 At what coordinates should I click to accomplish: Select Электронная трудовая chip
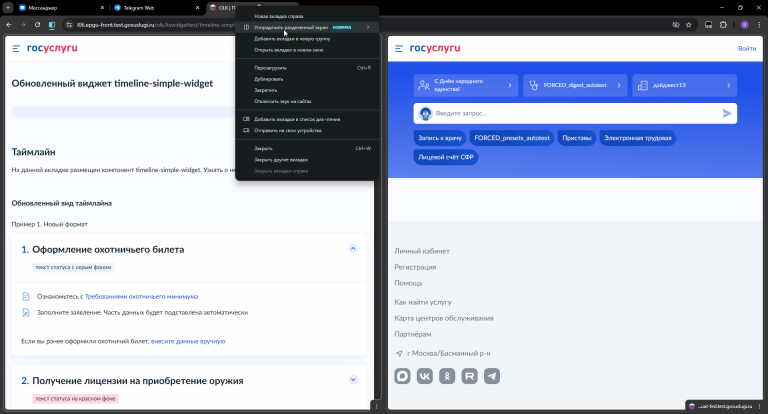638,138
